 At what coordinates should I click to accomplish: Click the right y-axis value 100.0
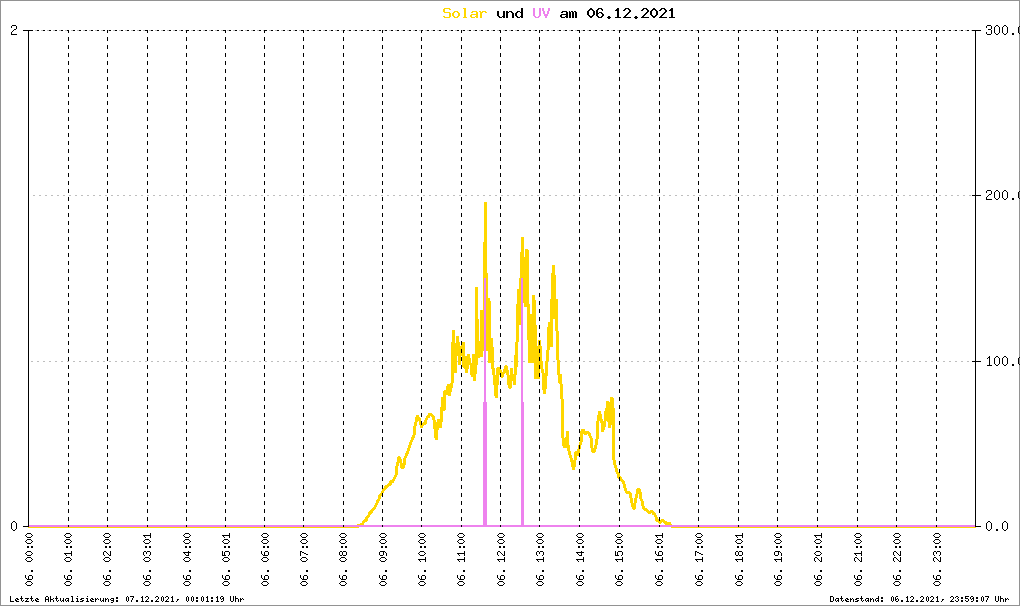[x=1000, y=361]
